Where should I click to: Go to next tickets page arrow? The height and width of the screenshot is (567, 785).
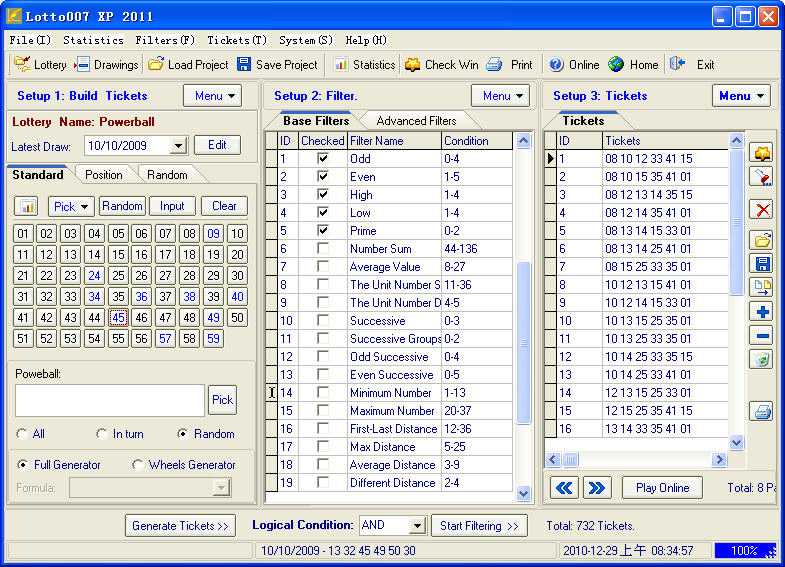coord(596,488)
